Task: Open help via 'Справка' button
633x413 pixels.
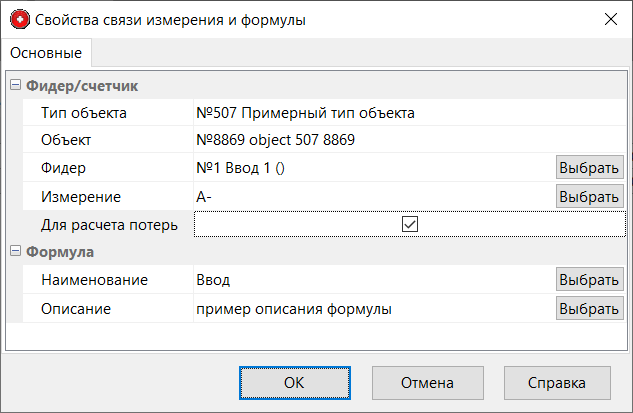Action: click(x=557, y=382)
